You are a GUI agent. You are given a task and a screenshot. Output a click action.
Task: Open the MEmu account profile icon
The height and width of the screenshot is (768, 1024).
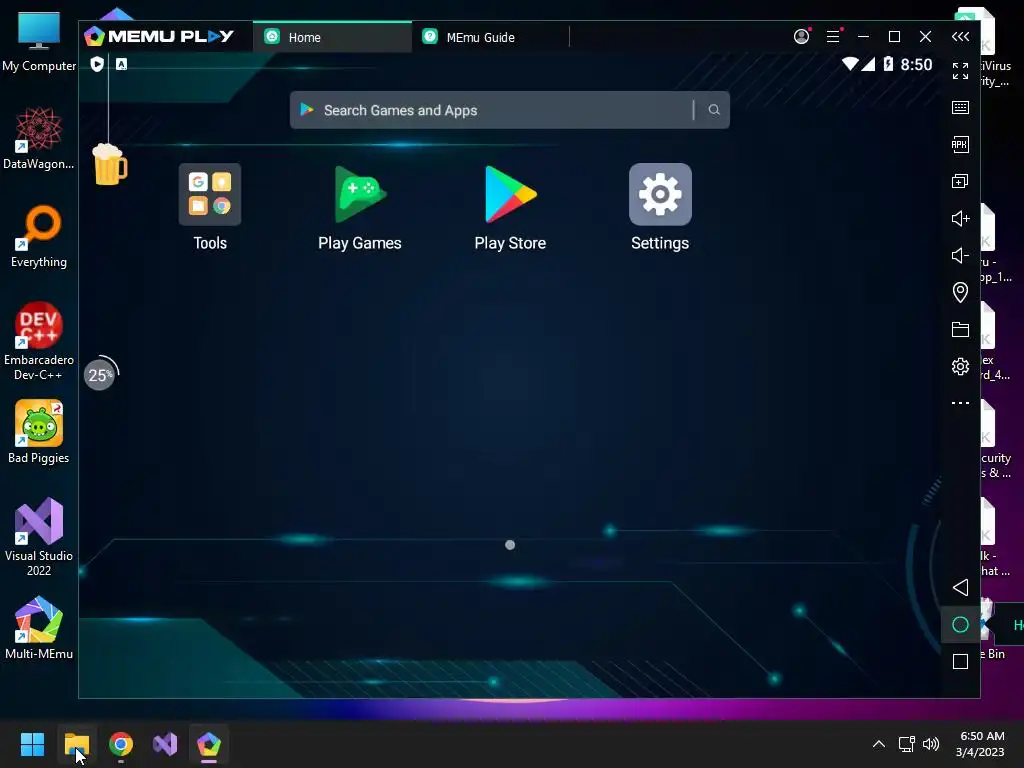tap(801, 37)
